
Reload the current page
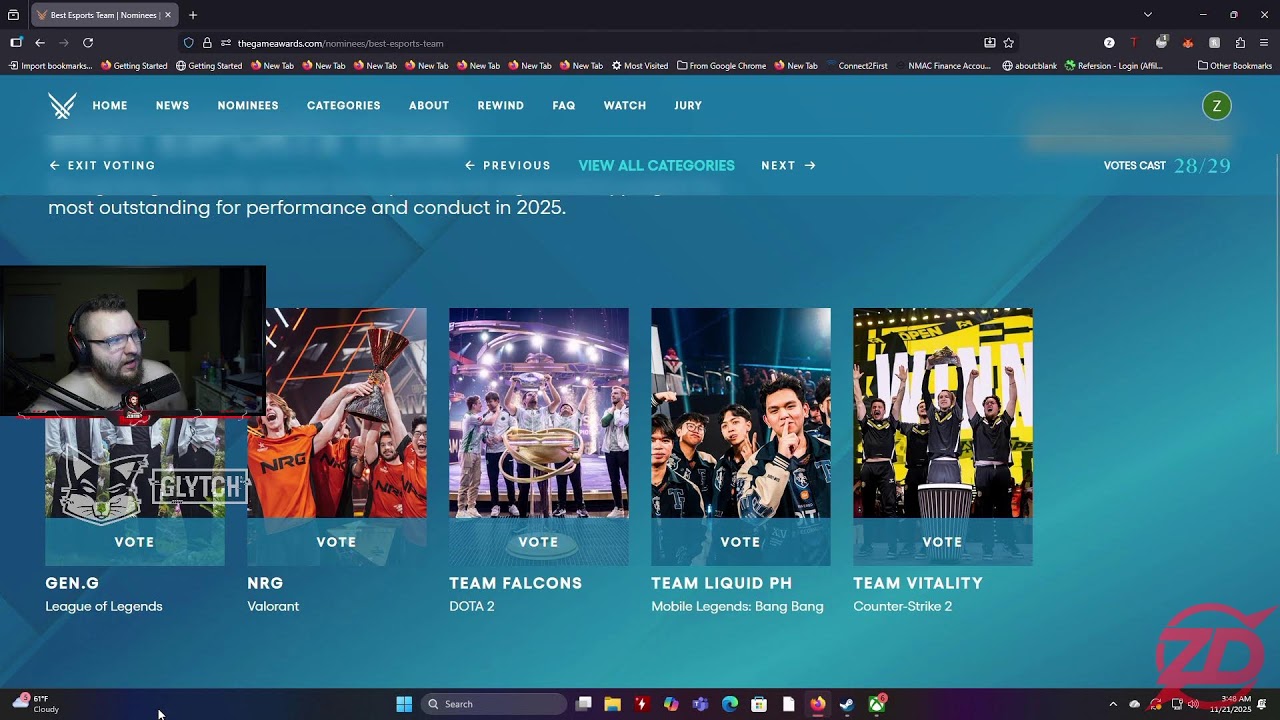pyautogui.click(x=88, y=43)
